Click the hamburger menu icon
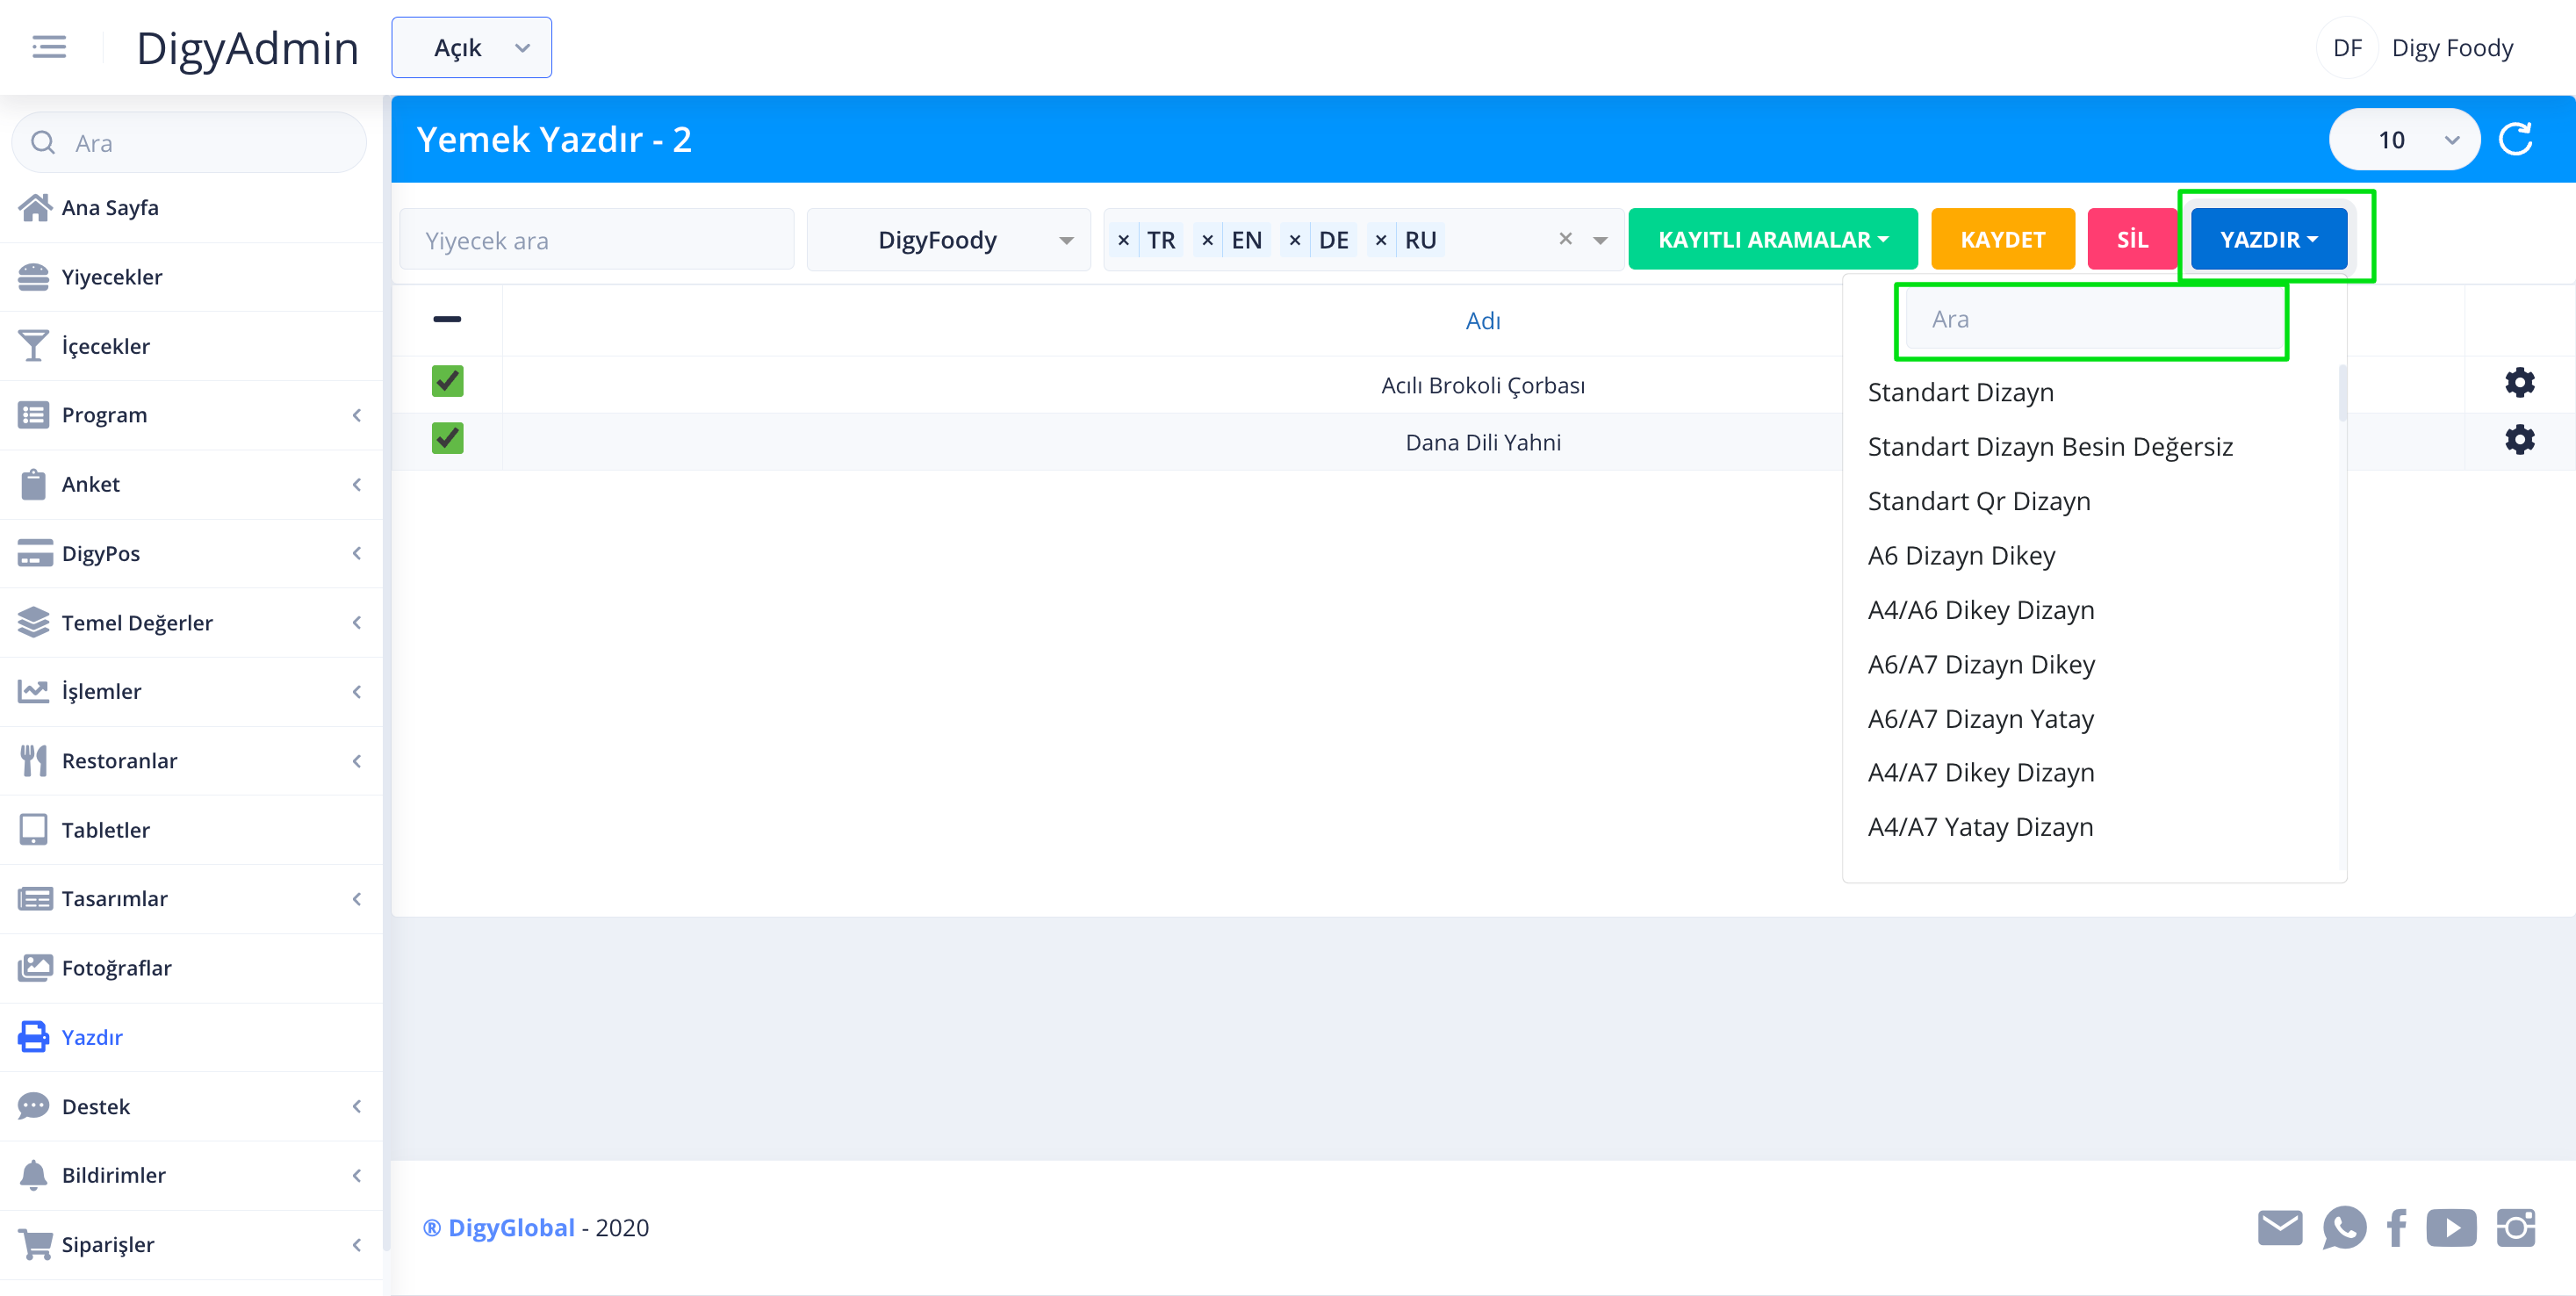Screen dimensions: 2576x1296 point(49,47)
